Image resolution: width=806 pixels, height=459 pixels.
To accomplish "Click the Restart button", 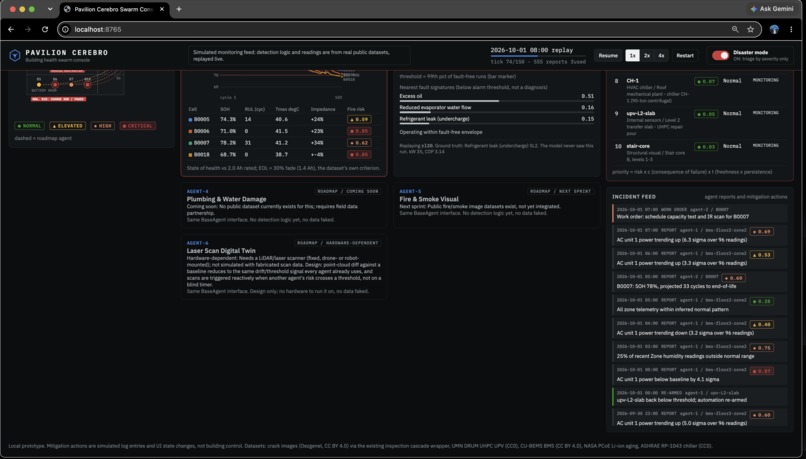I will click(x=685, y=56).
